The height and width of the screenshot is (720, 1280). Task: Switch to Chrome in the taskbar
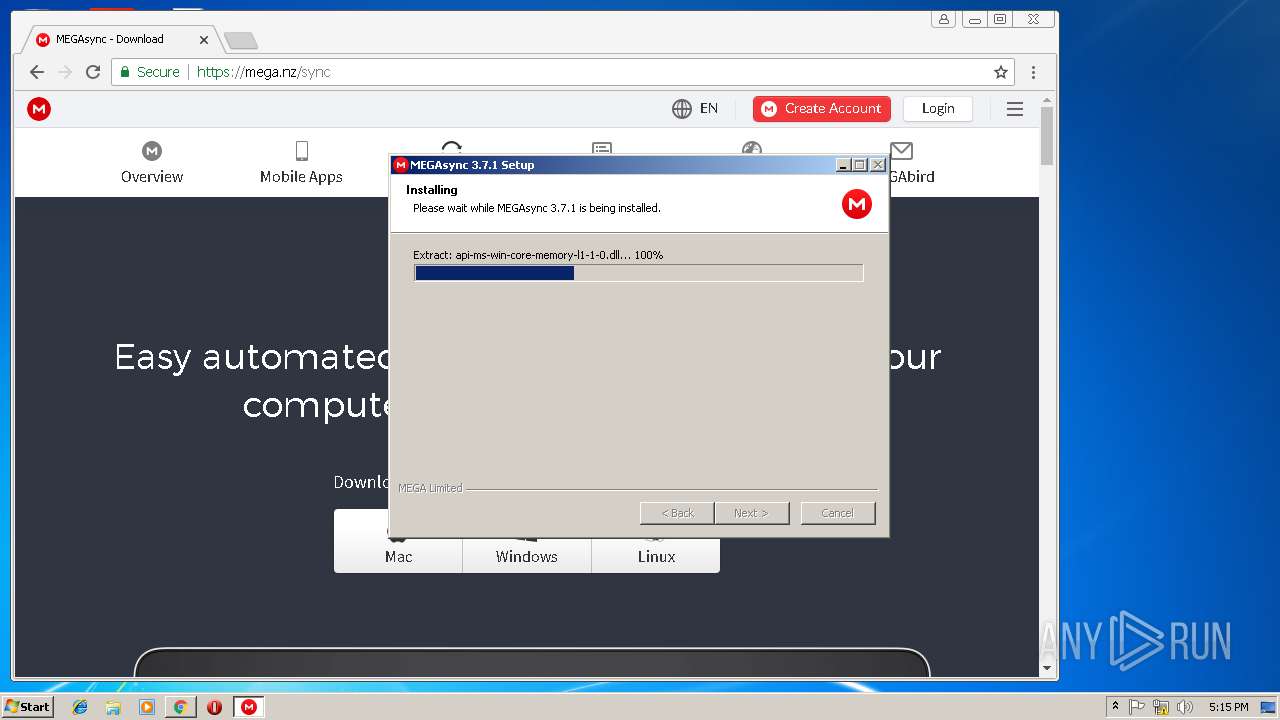pyautogui.click(x=180, y=707)
